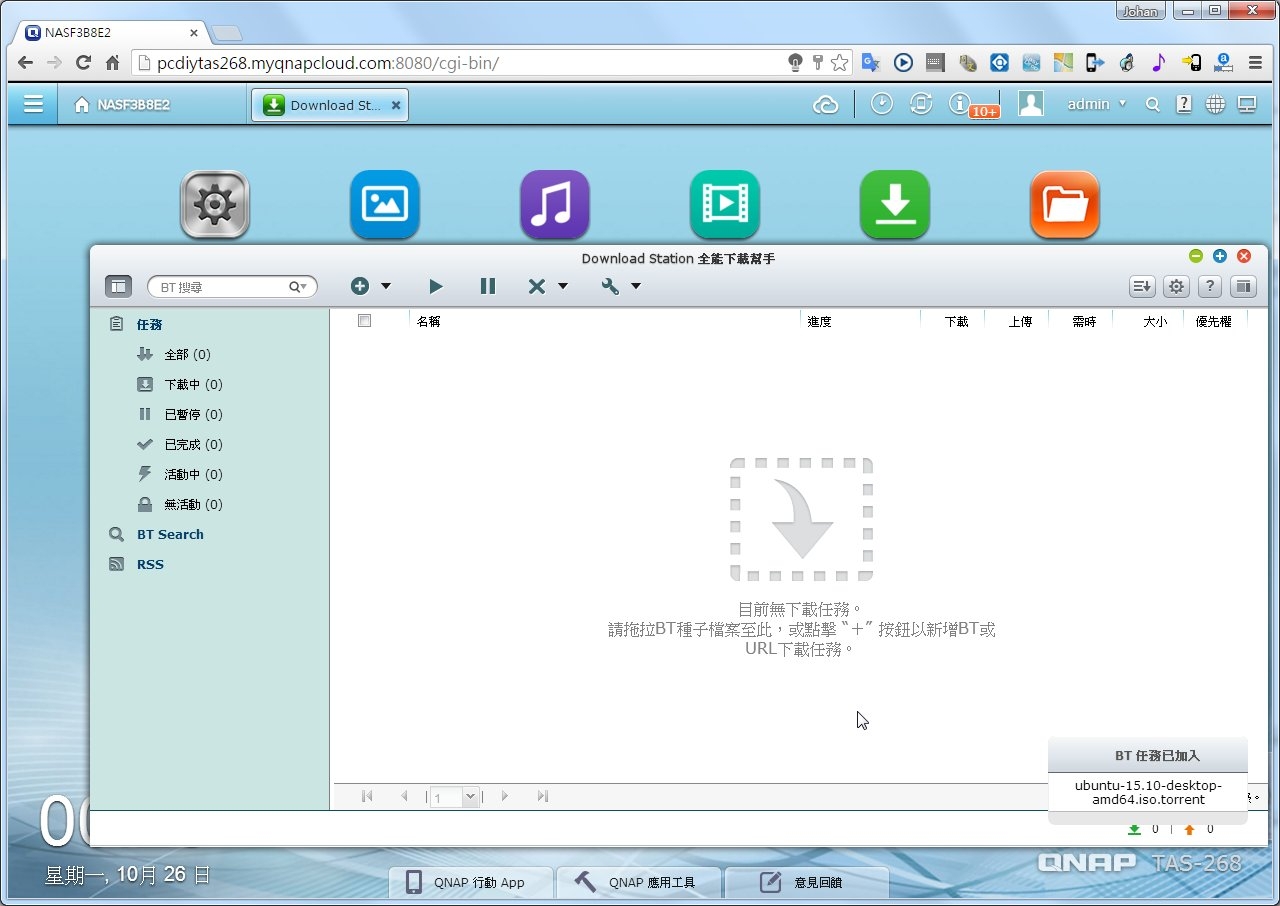1280x906 pixels.
Task: Launch the Photo Station desktop icon
Action: click(x=385, y=205)
